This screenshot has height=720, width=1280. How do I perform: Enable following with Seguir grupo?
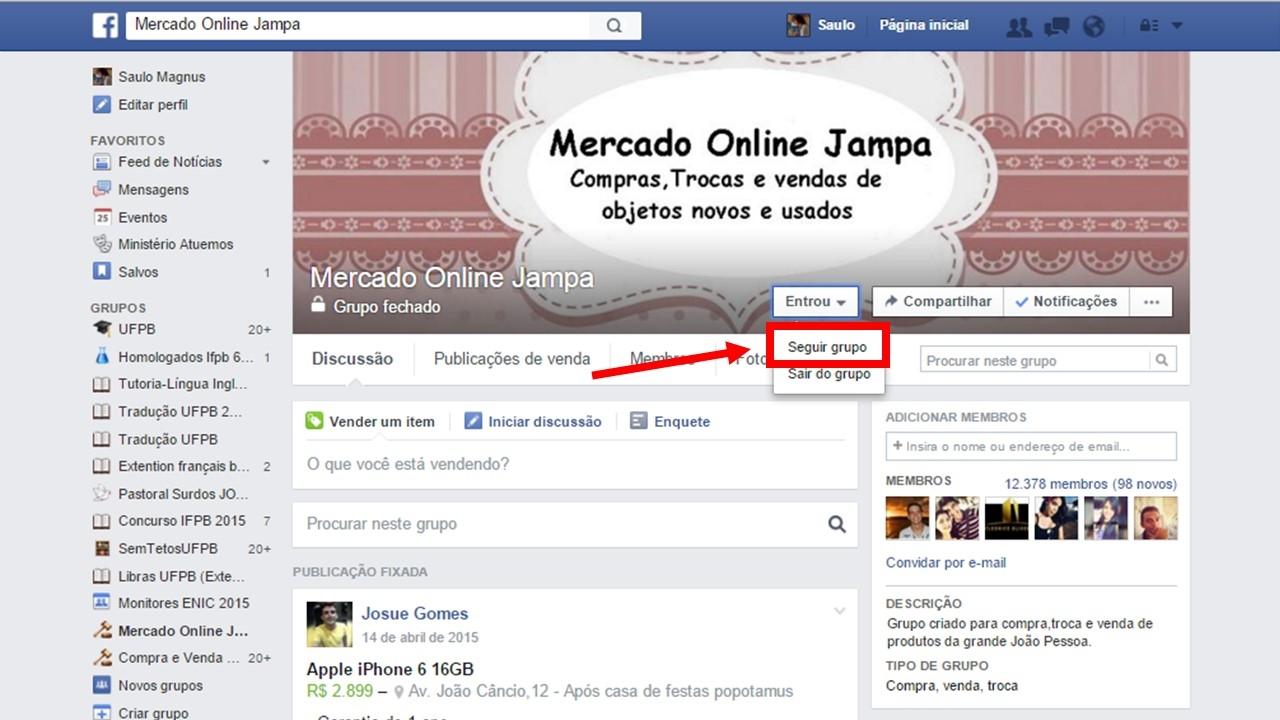tap(827, 345)
